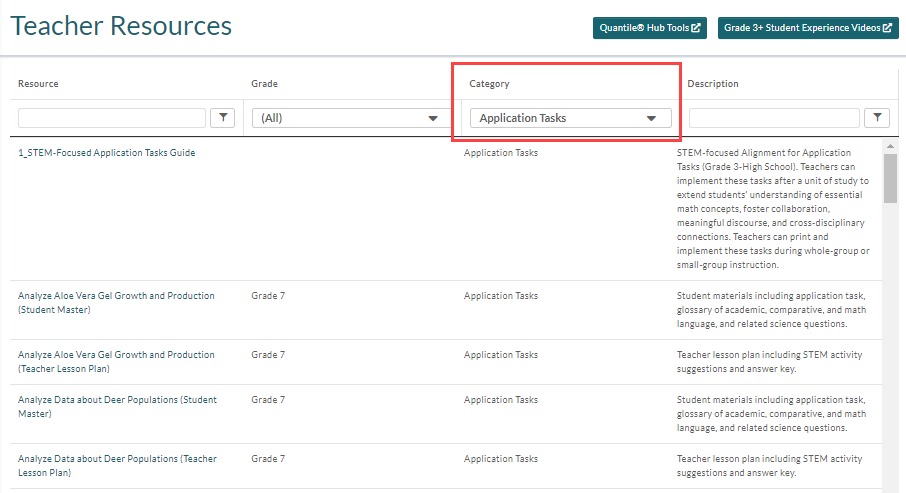Screen dimensions: 906x493
Task: Open Analyze Data about Deer Populations Student Master
Action: tap(117, 406)
